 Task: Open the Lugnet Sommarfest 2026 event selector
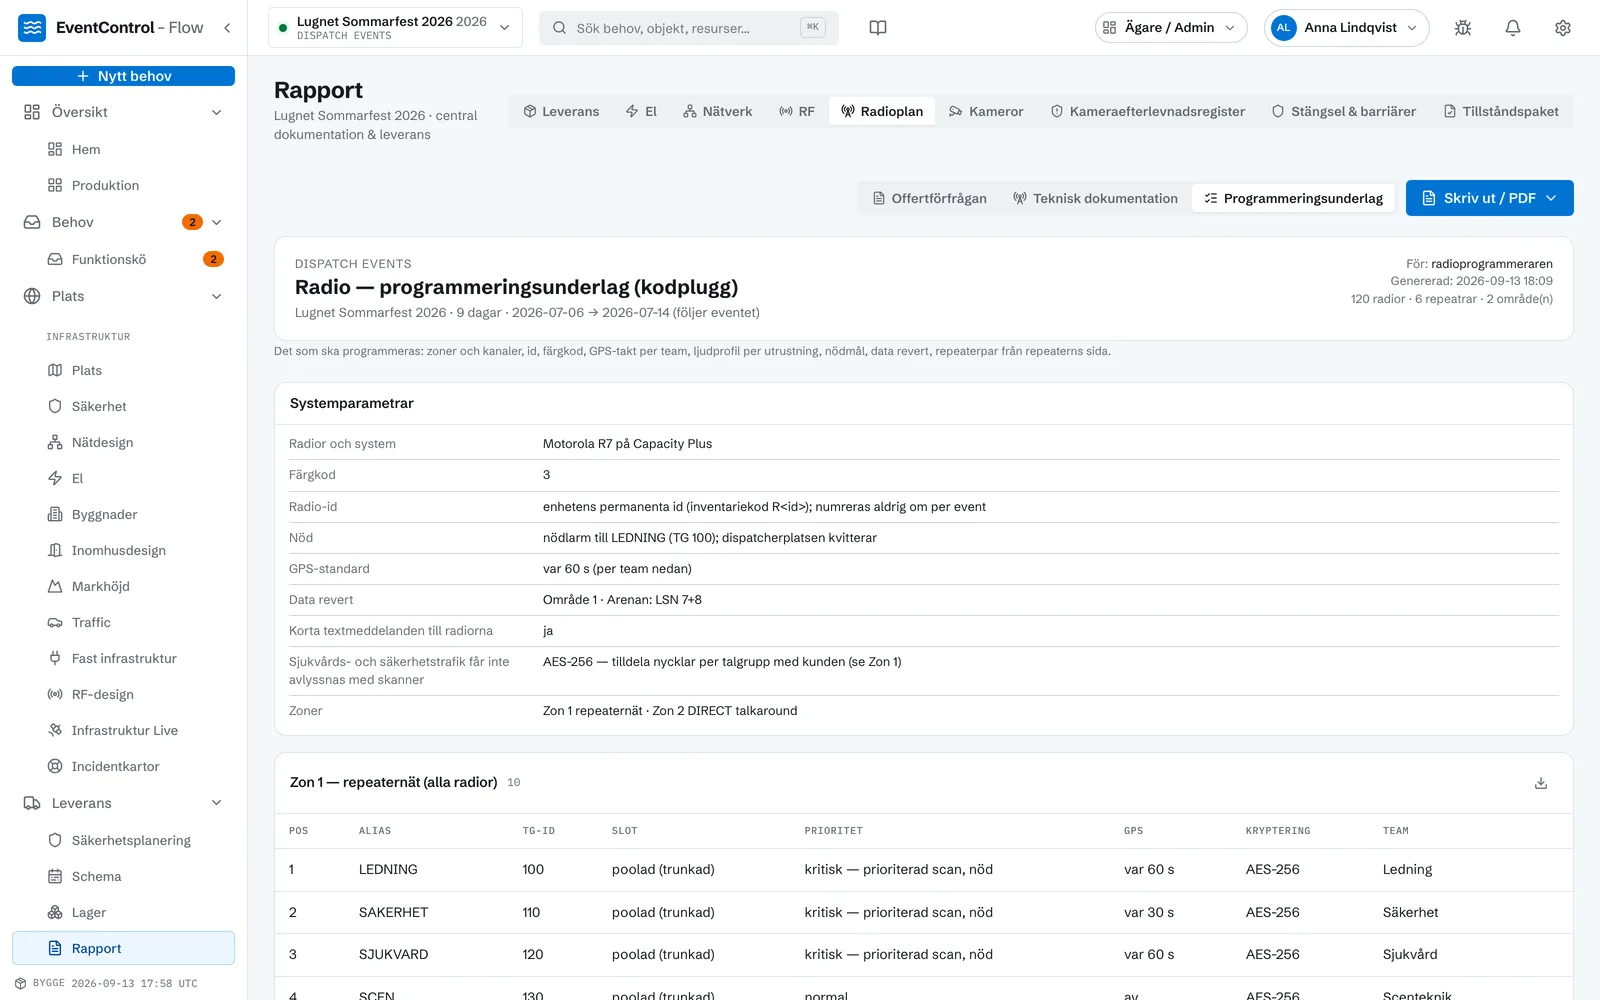point(395,28)
